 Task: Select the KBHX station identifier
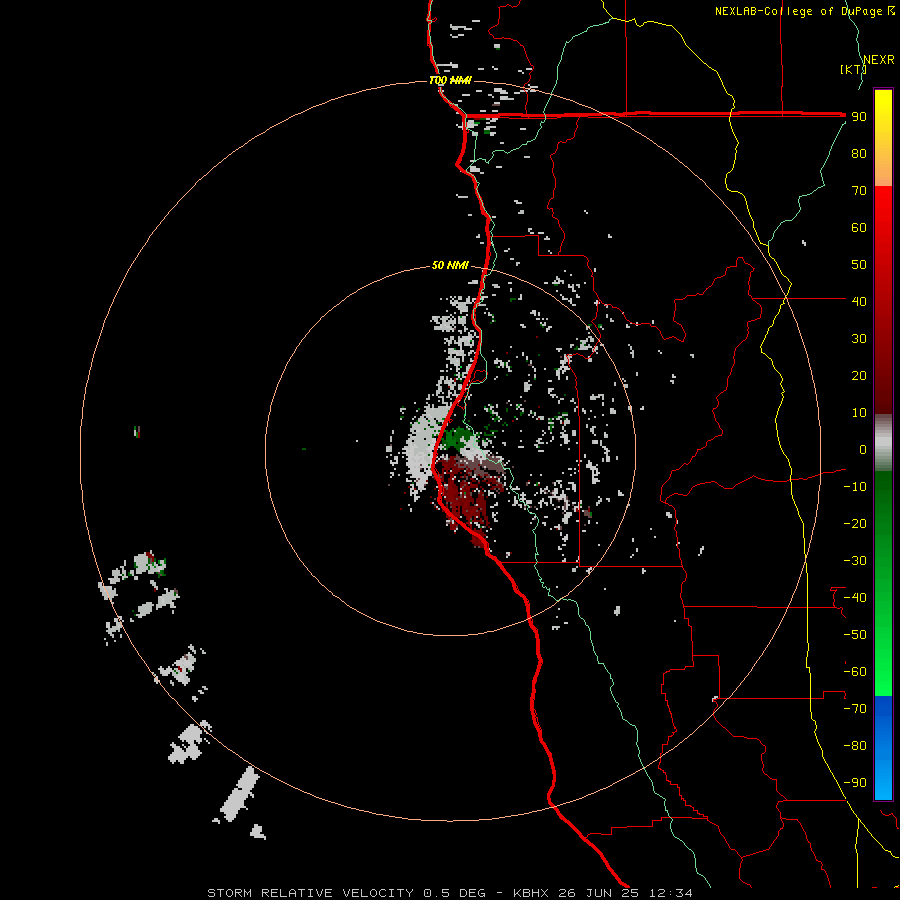[x=531, y=893]
